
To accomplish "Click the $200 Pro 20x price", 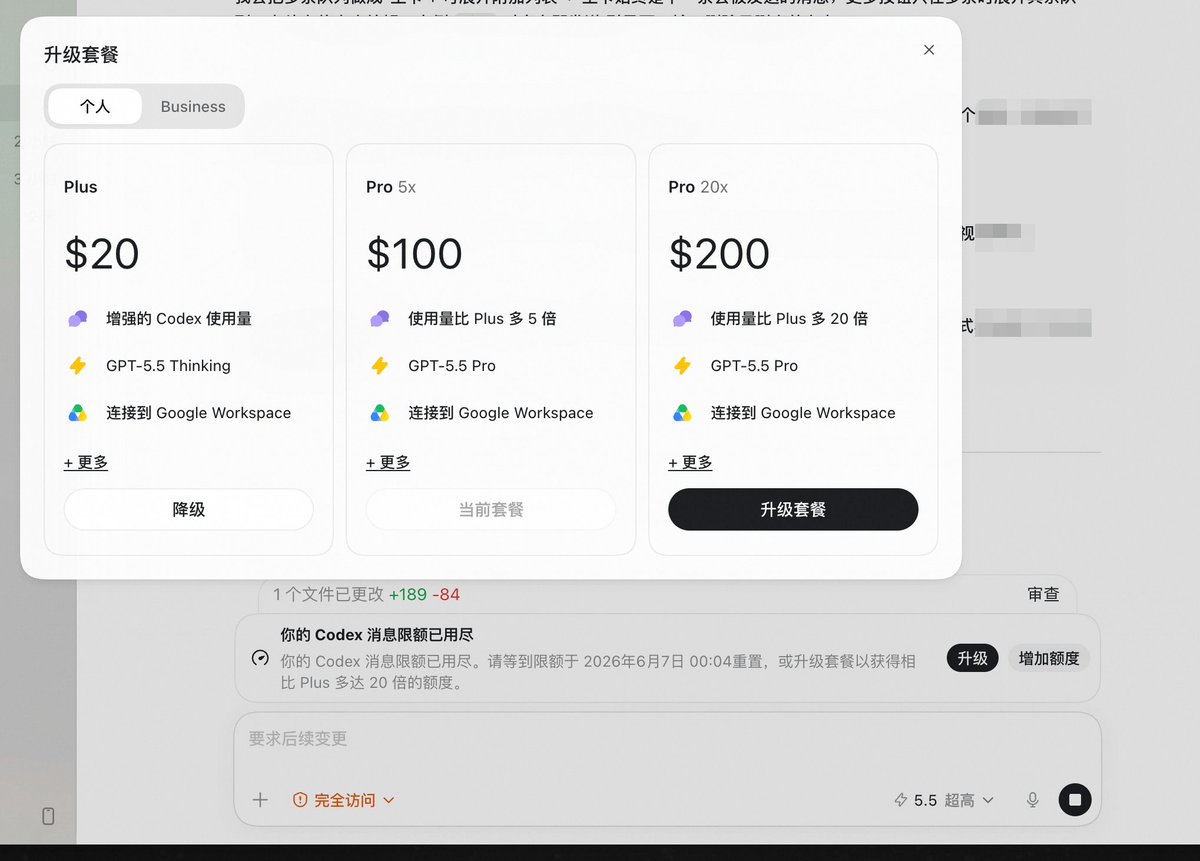I will (x=719, y=254).
